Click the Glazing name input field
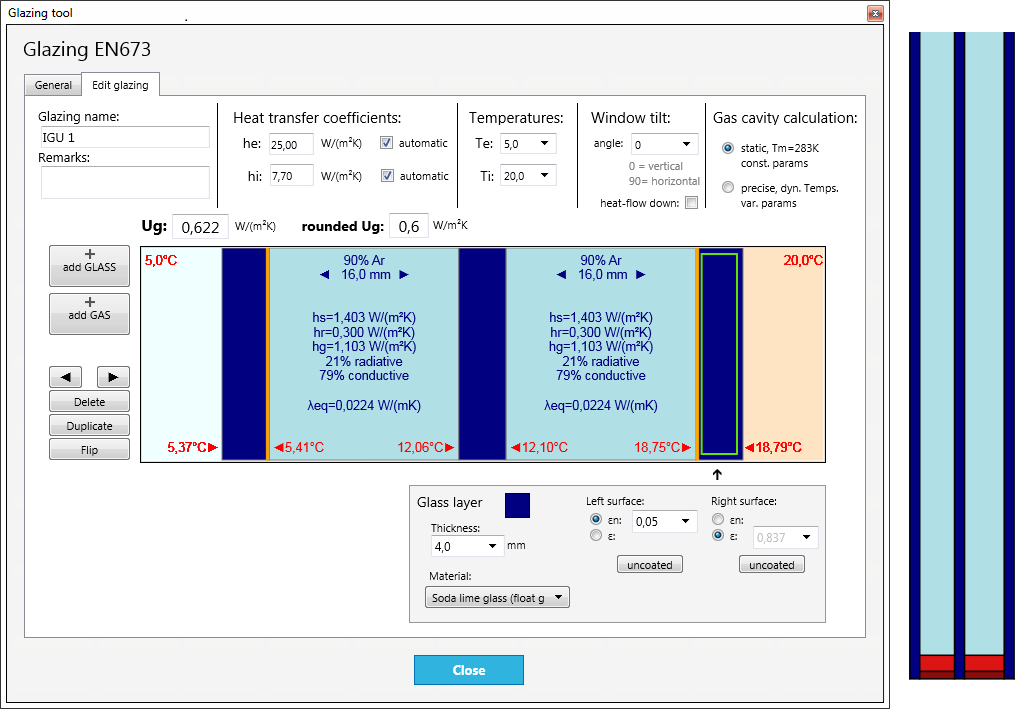 pos(125,137)
